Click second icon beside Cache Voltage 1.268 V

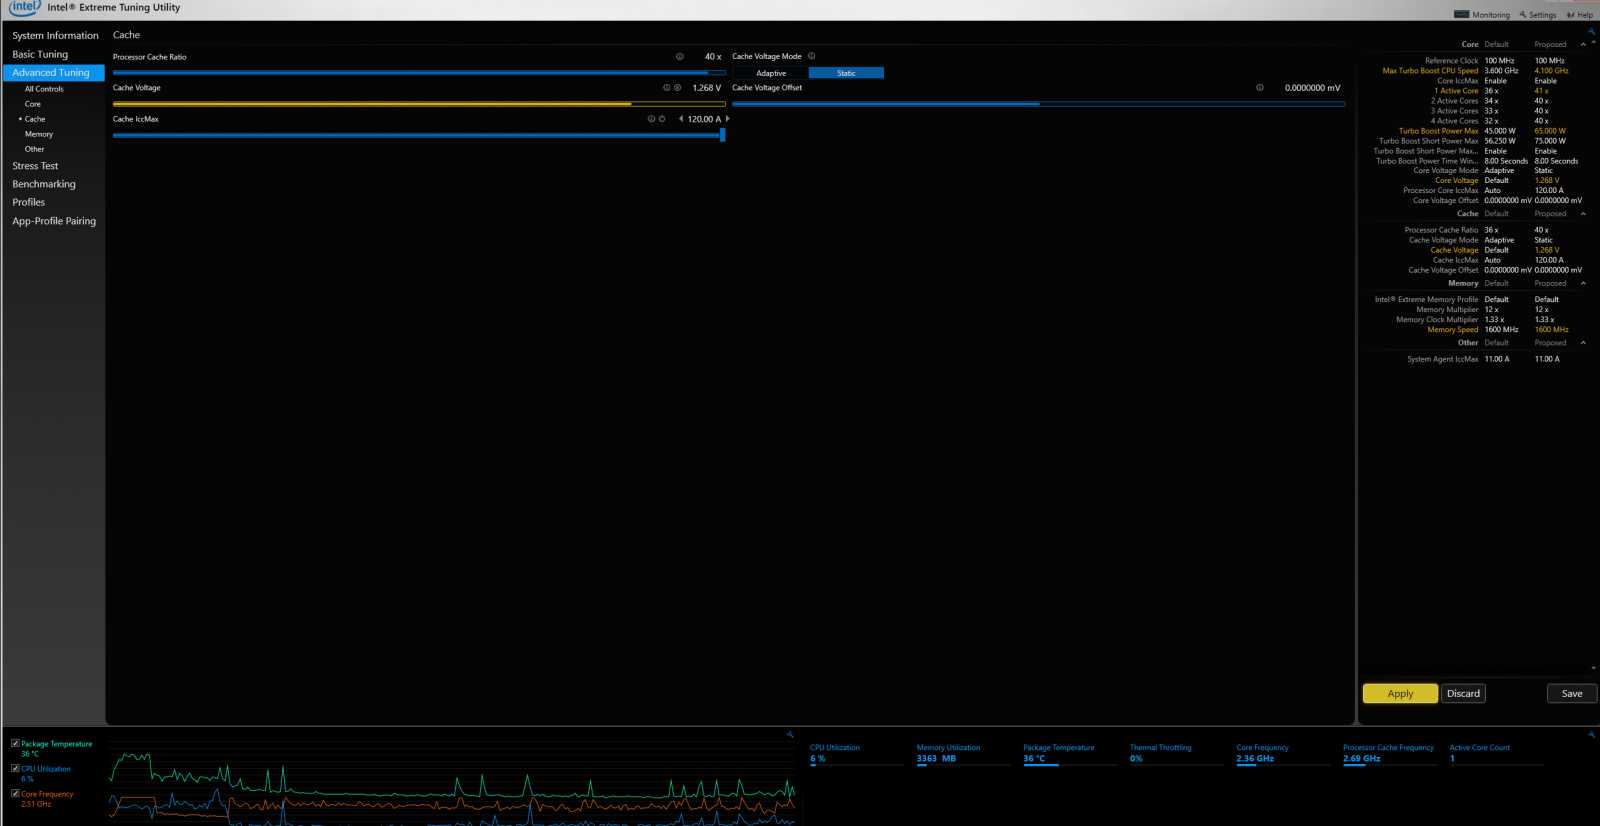click(x=677, y=88)
